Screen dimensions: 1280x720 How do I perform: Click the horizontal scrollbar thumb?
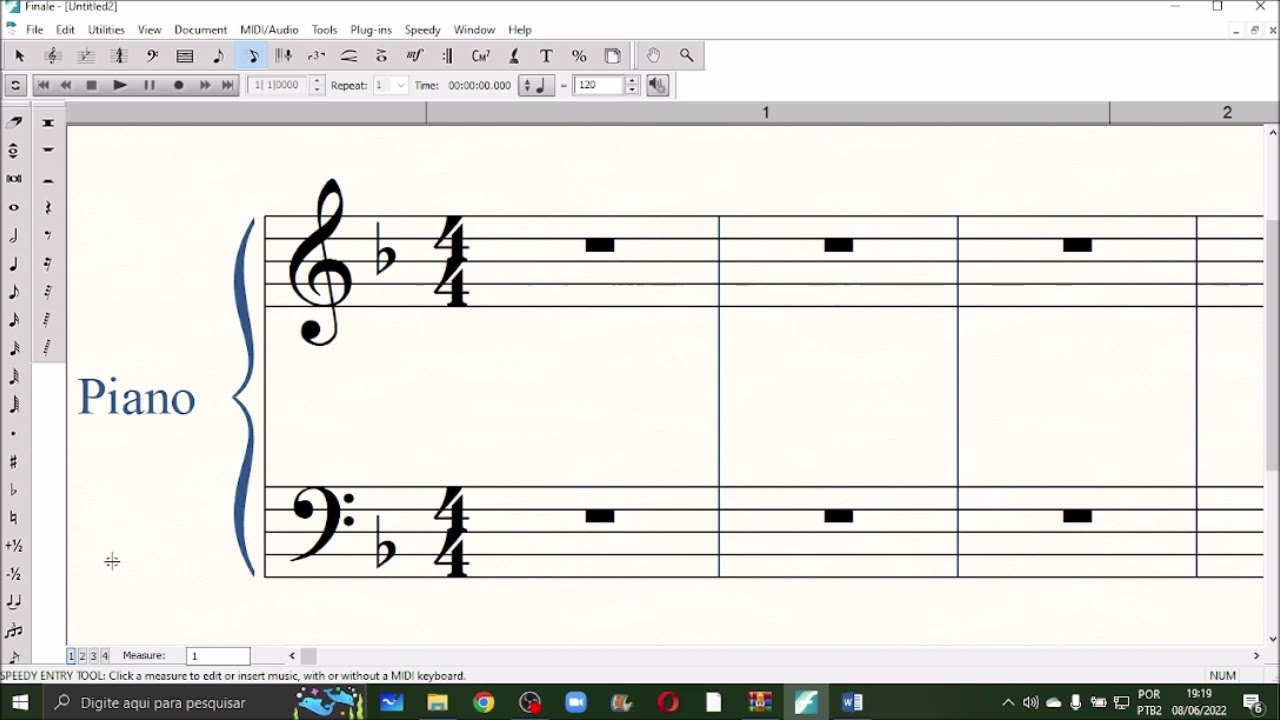[309, 656]
